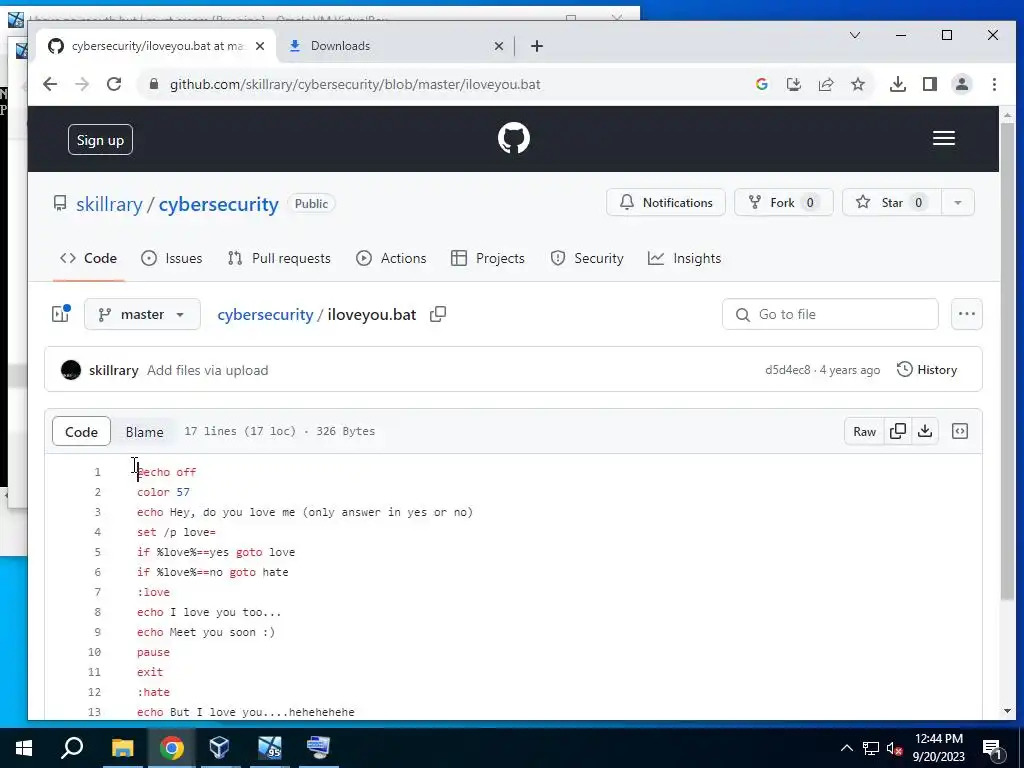
Task: Open the more file actions ellipsis
Action: click(x=967, y=314)
